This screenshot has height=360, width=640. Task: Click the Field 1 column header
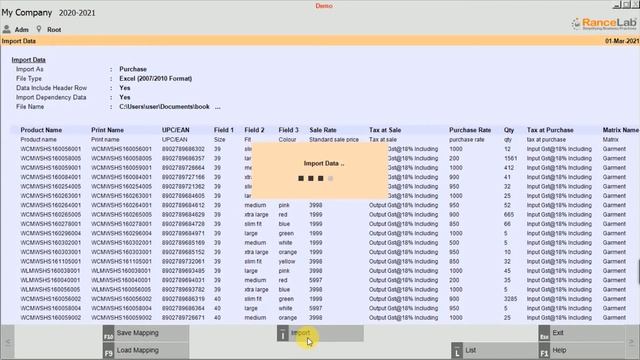click(224, 130)
